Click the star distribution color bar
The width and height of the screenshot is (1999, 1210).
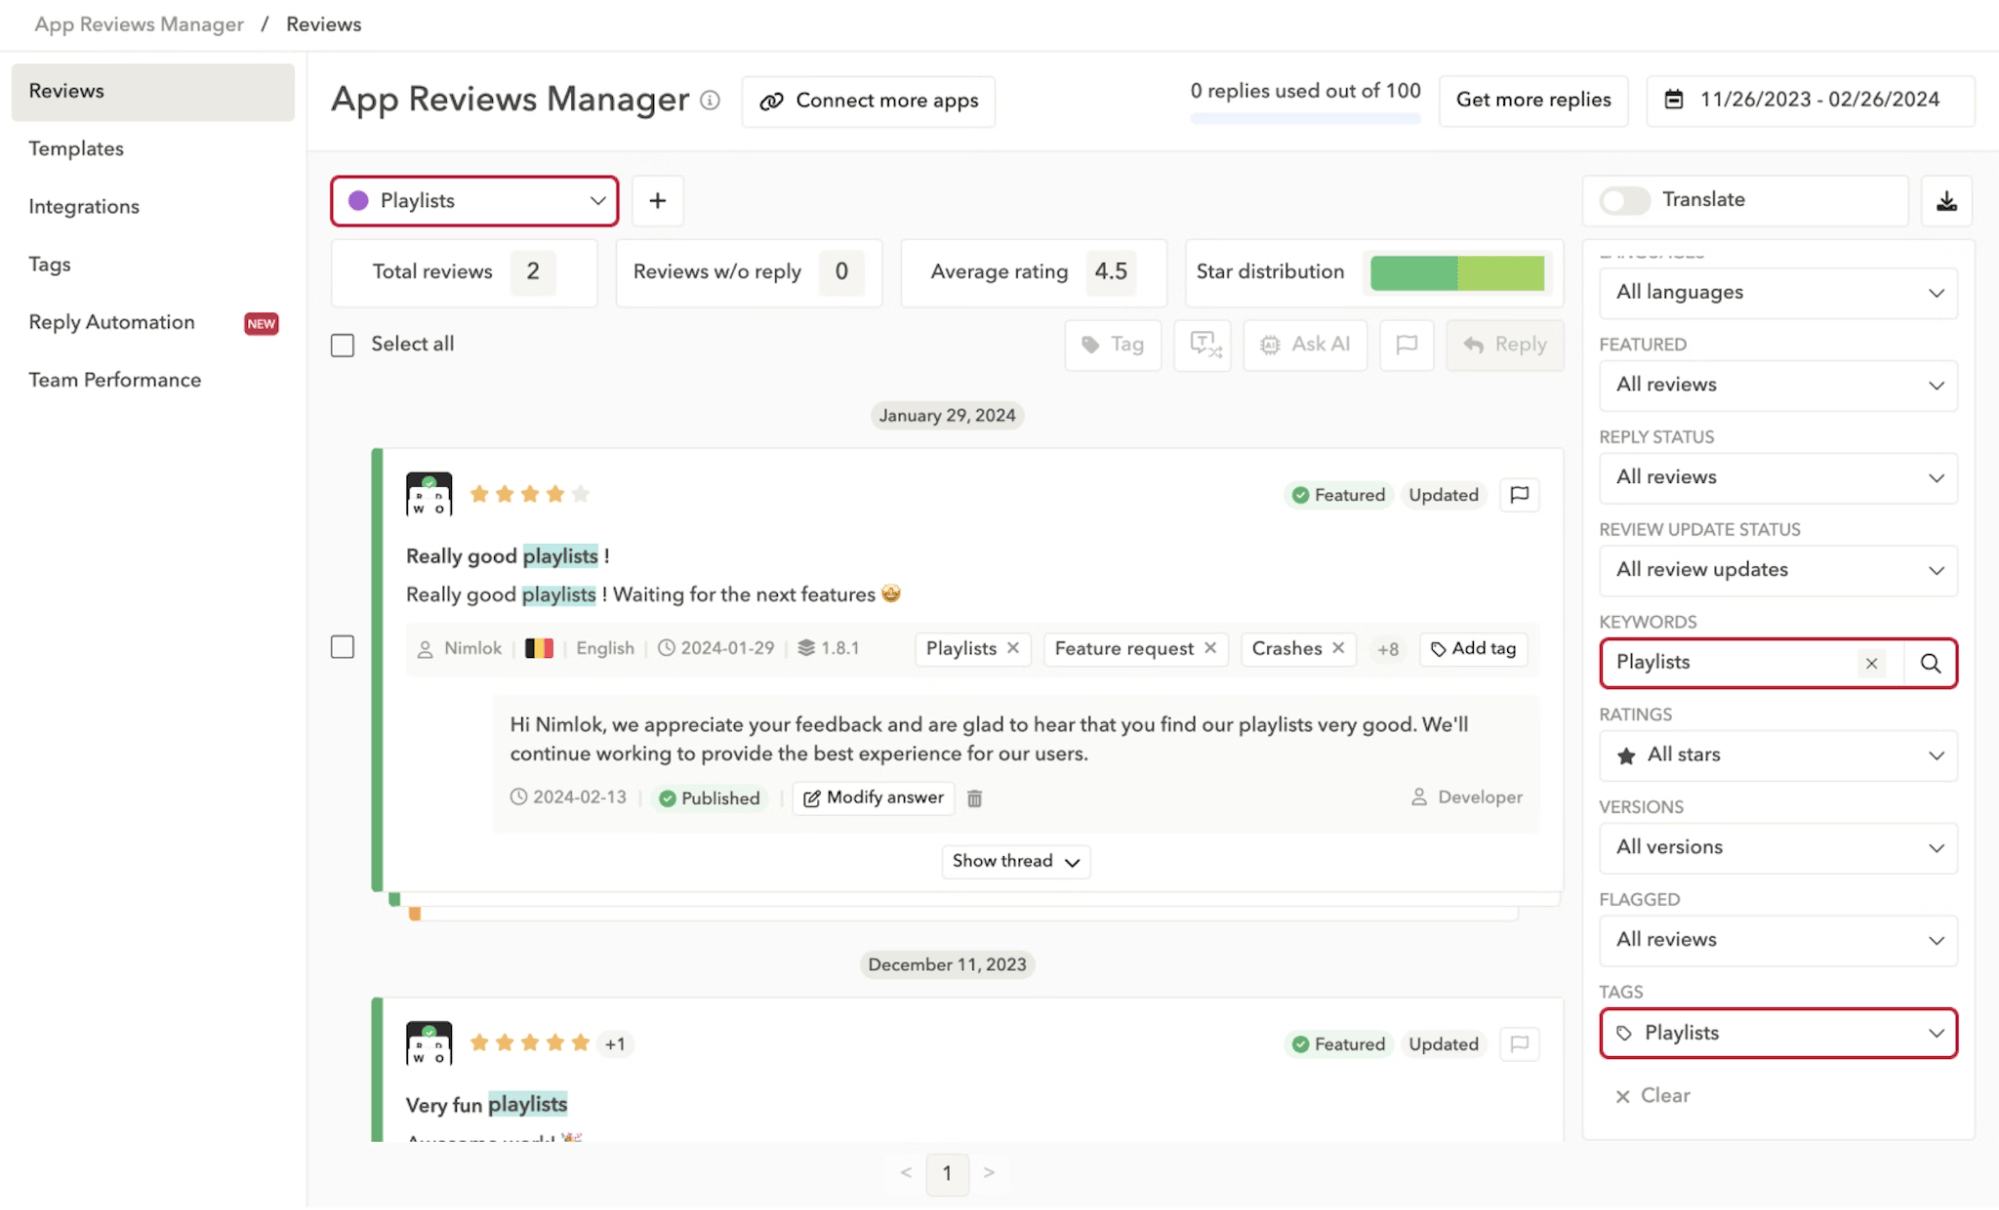[x=1456, y=272]
